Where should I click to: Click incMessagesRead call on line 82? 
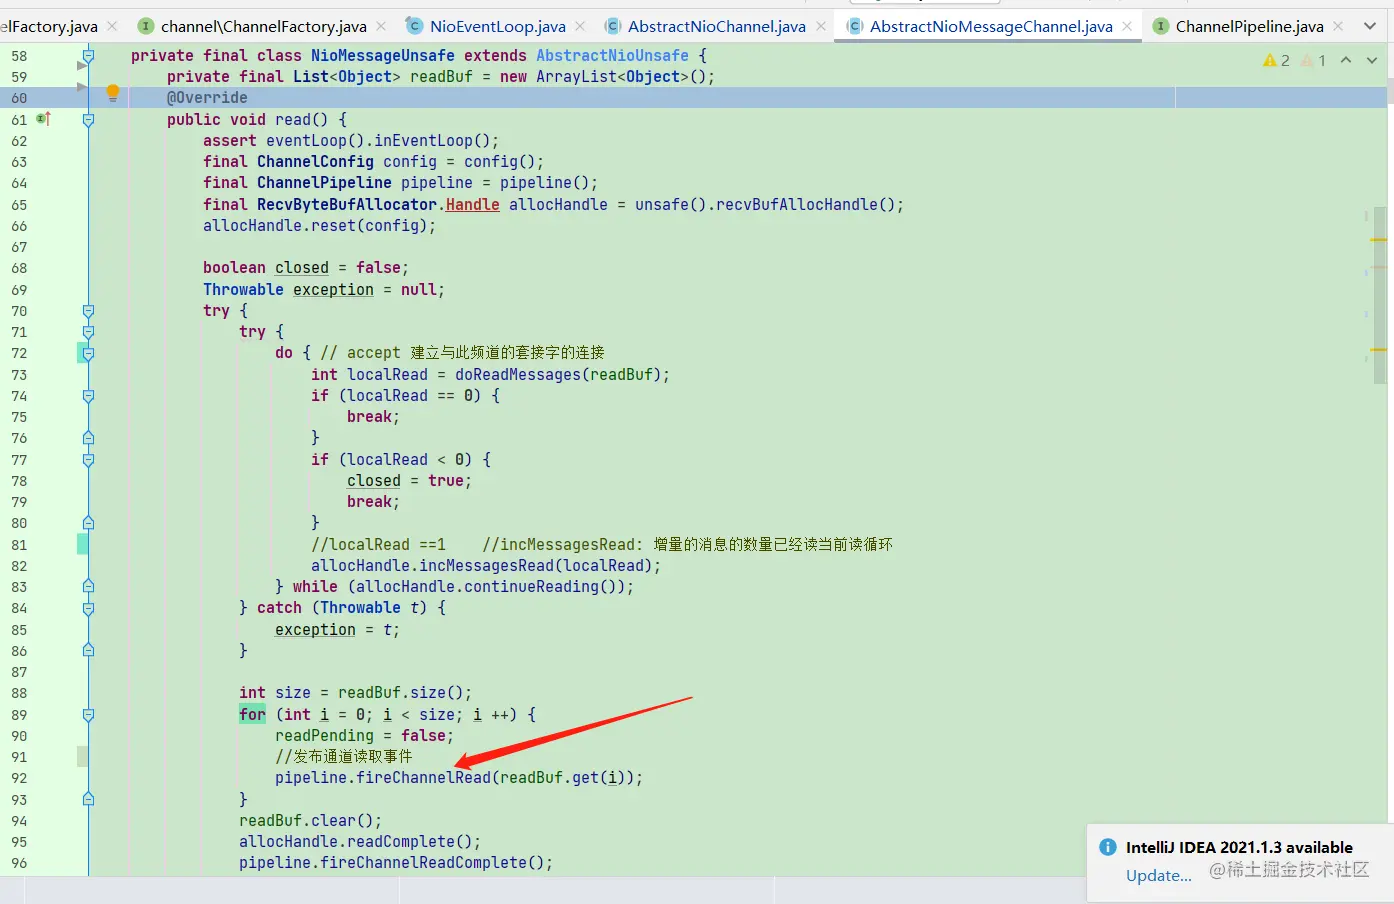click(x=477, y=566)
